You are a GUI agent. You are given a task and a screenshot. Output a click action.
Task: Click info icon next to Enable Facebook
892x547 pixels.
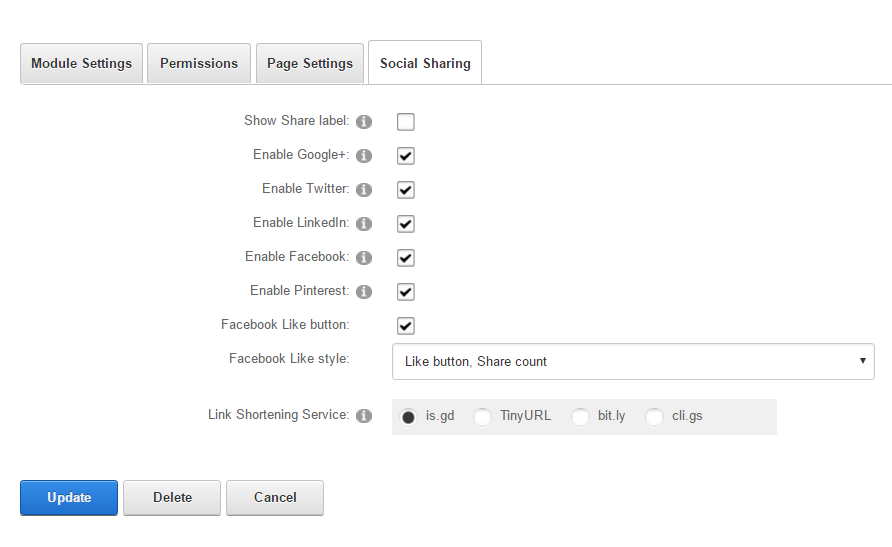click(x=364, y=258)
